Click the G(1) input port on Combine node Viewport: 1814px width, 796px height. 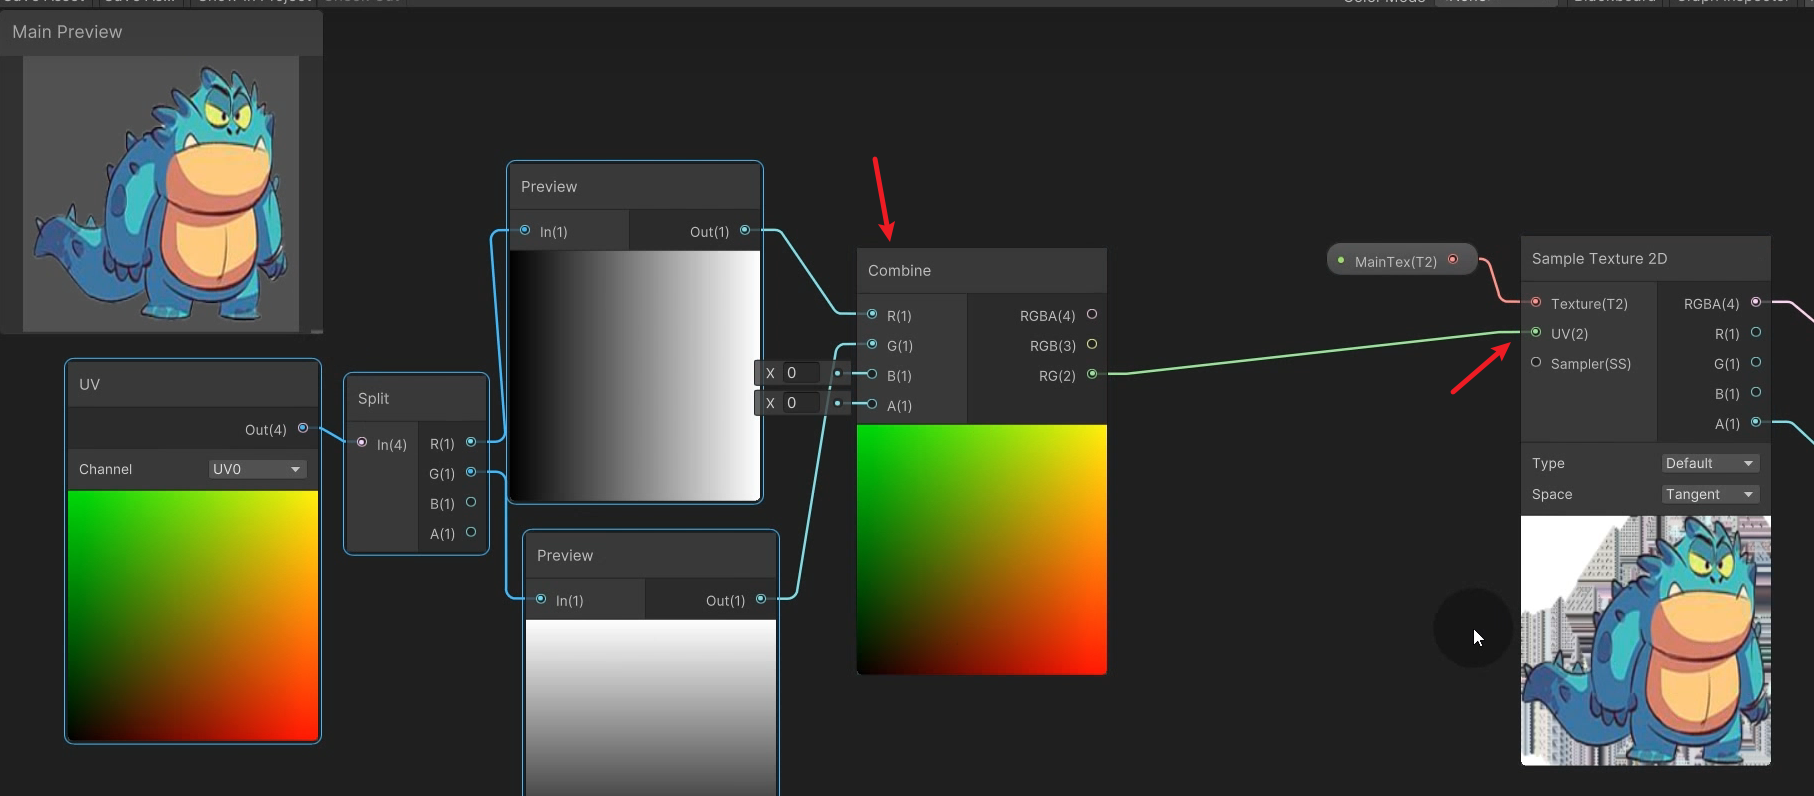[872, 344]
